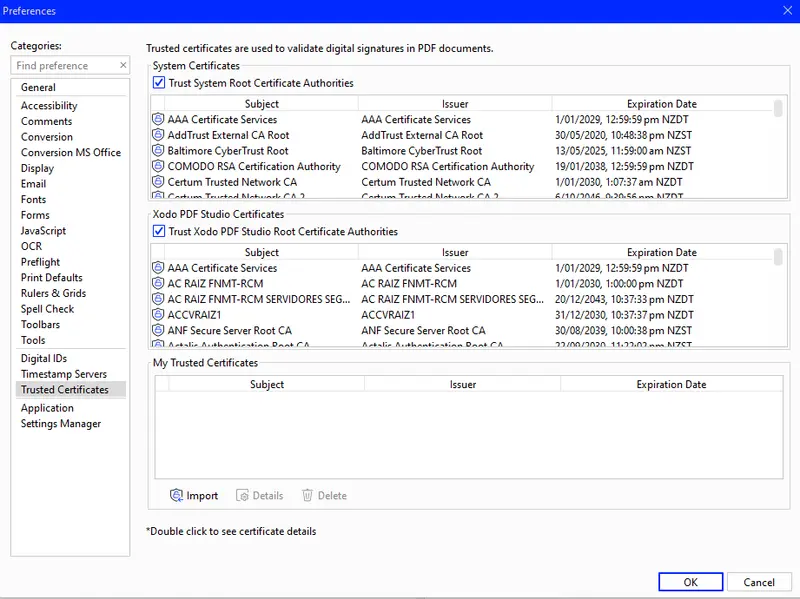Open the General category

(38, 87)
